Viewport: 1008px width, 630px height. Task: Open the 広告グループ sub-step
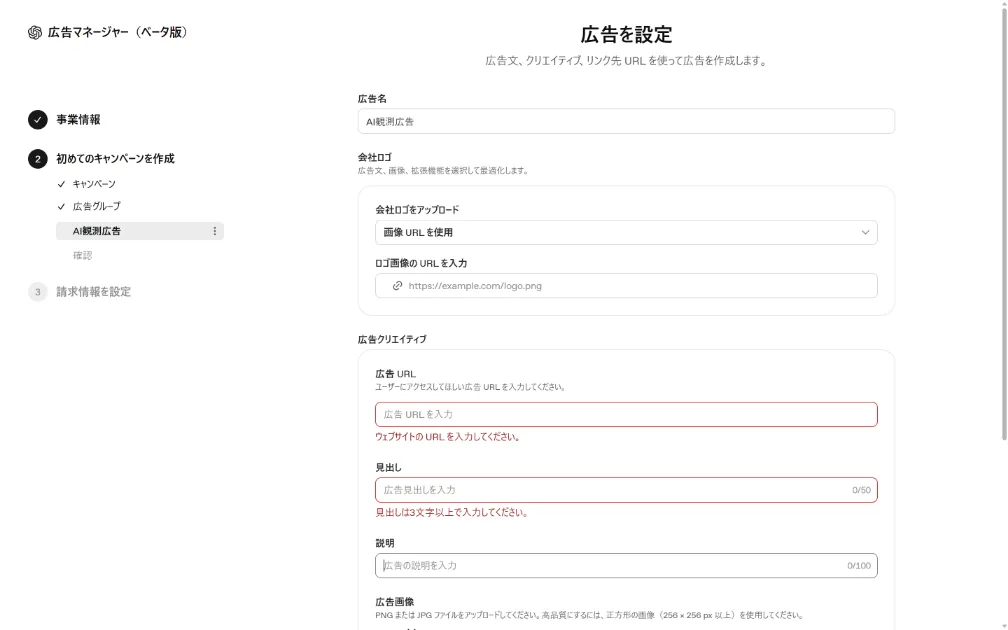[96, 206]
